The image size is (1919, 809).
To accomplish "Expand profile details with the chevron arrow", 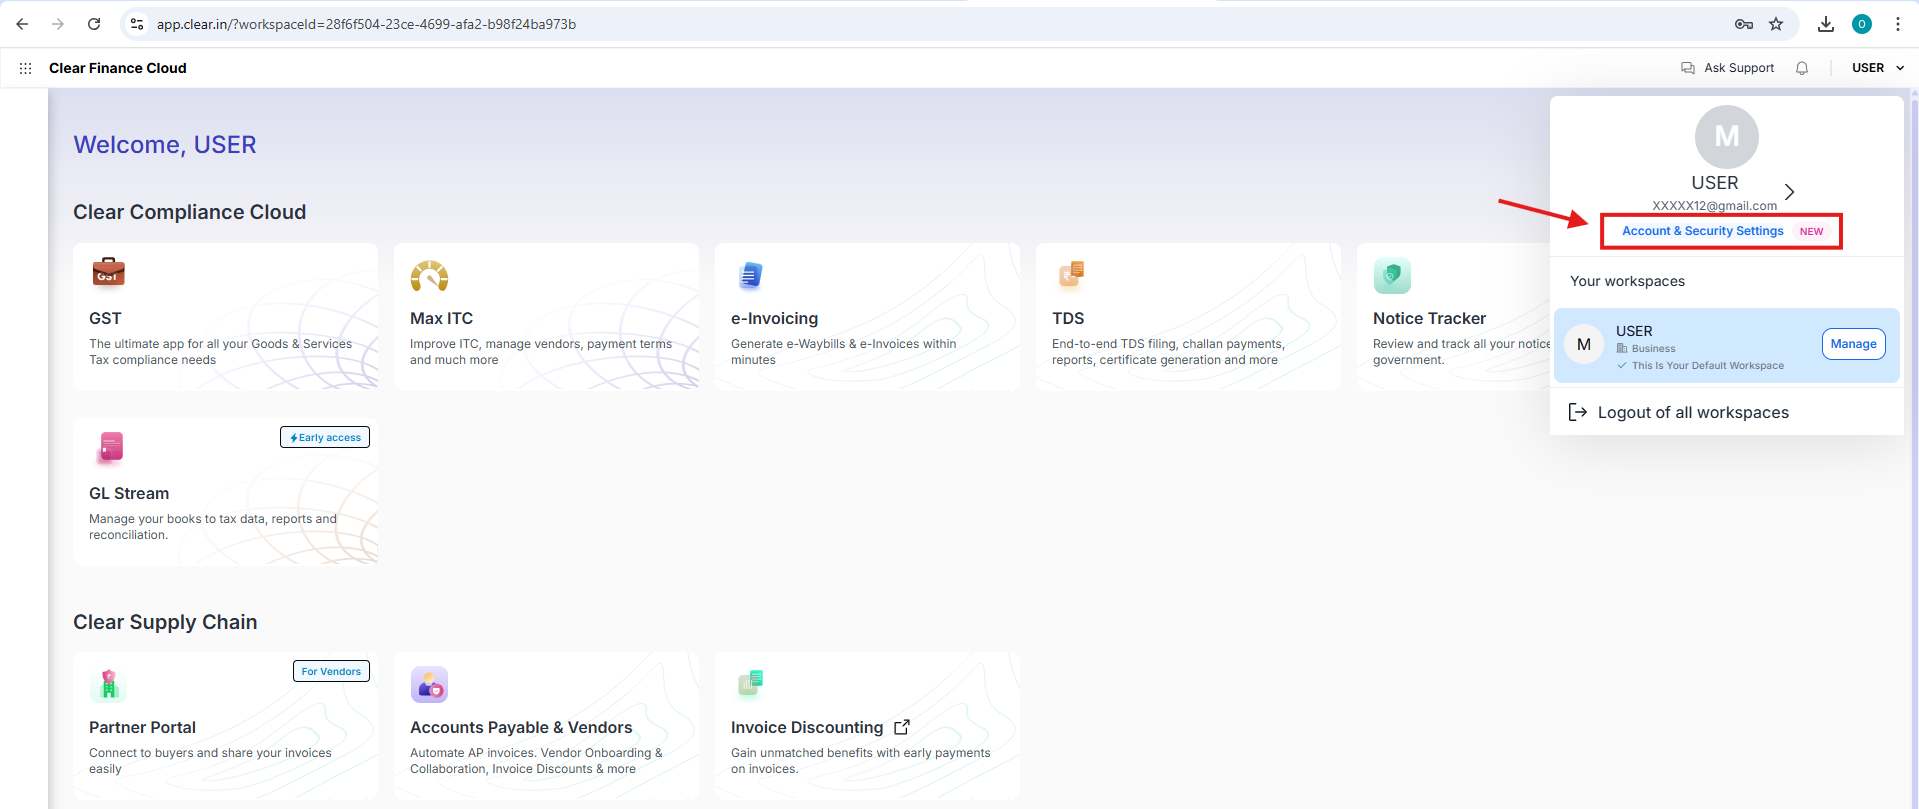I will click(1789, 191).
